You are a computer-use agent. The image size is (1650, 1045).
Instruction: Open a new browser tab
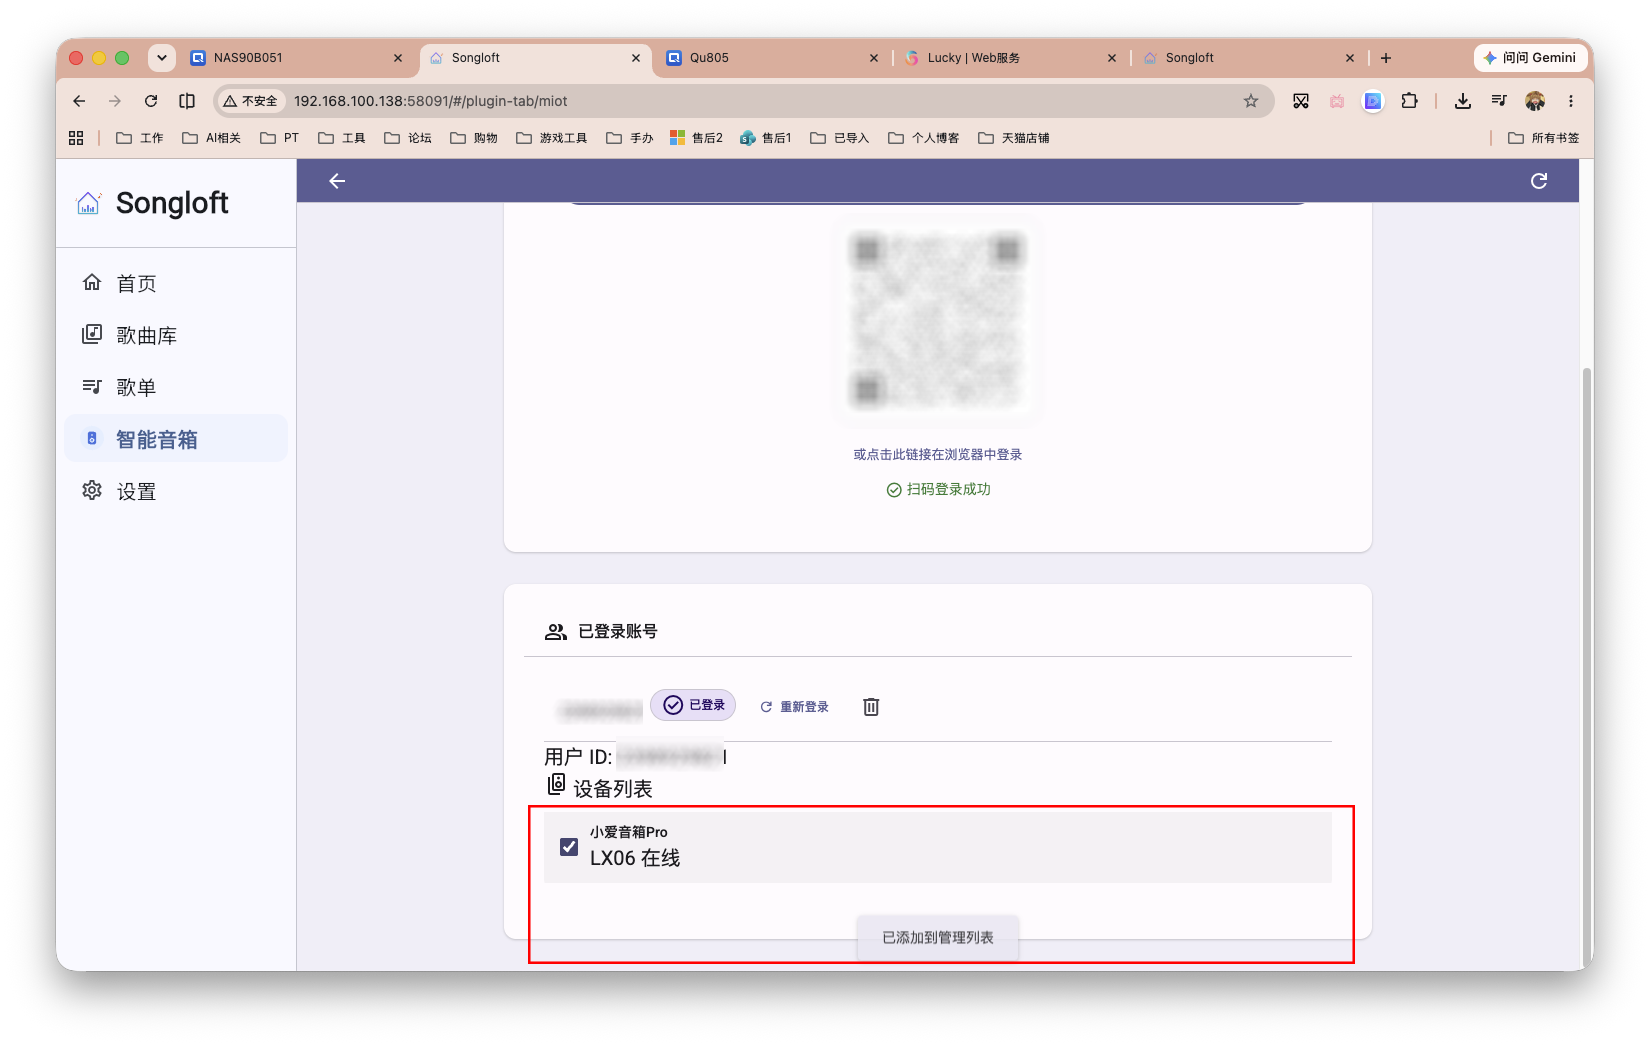pos(1386,58)
